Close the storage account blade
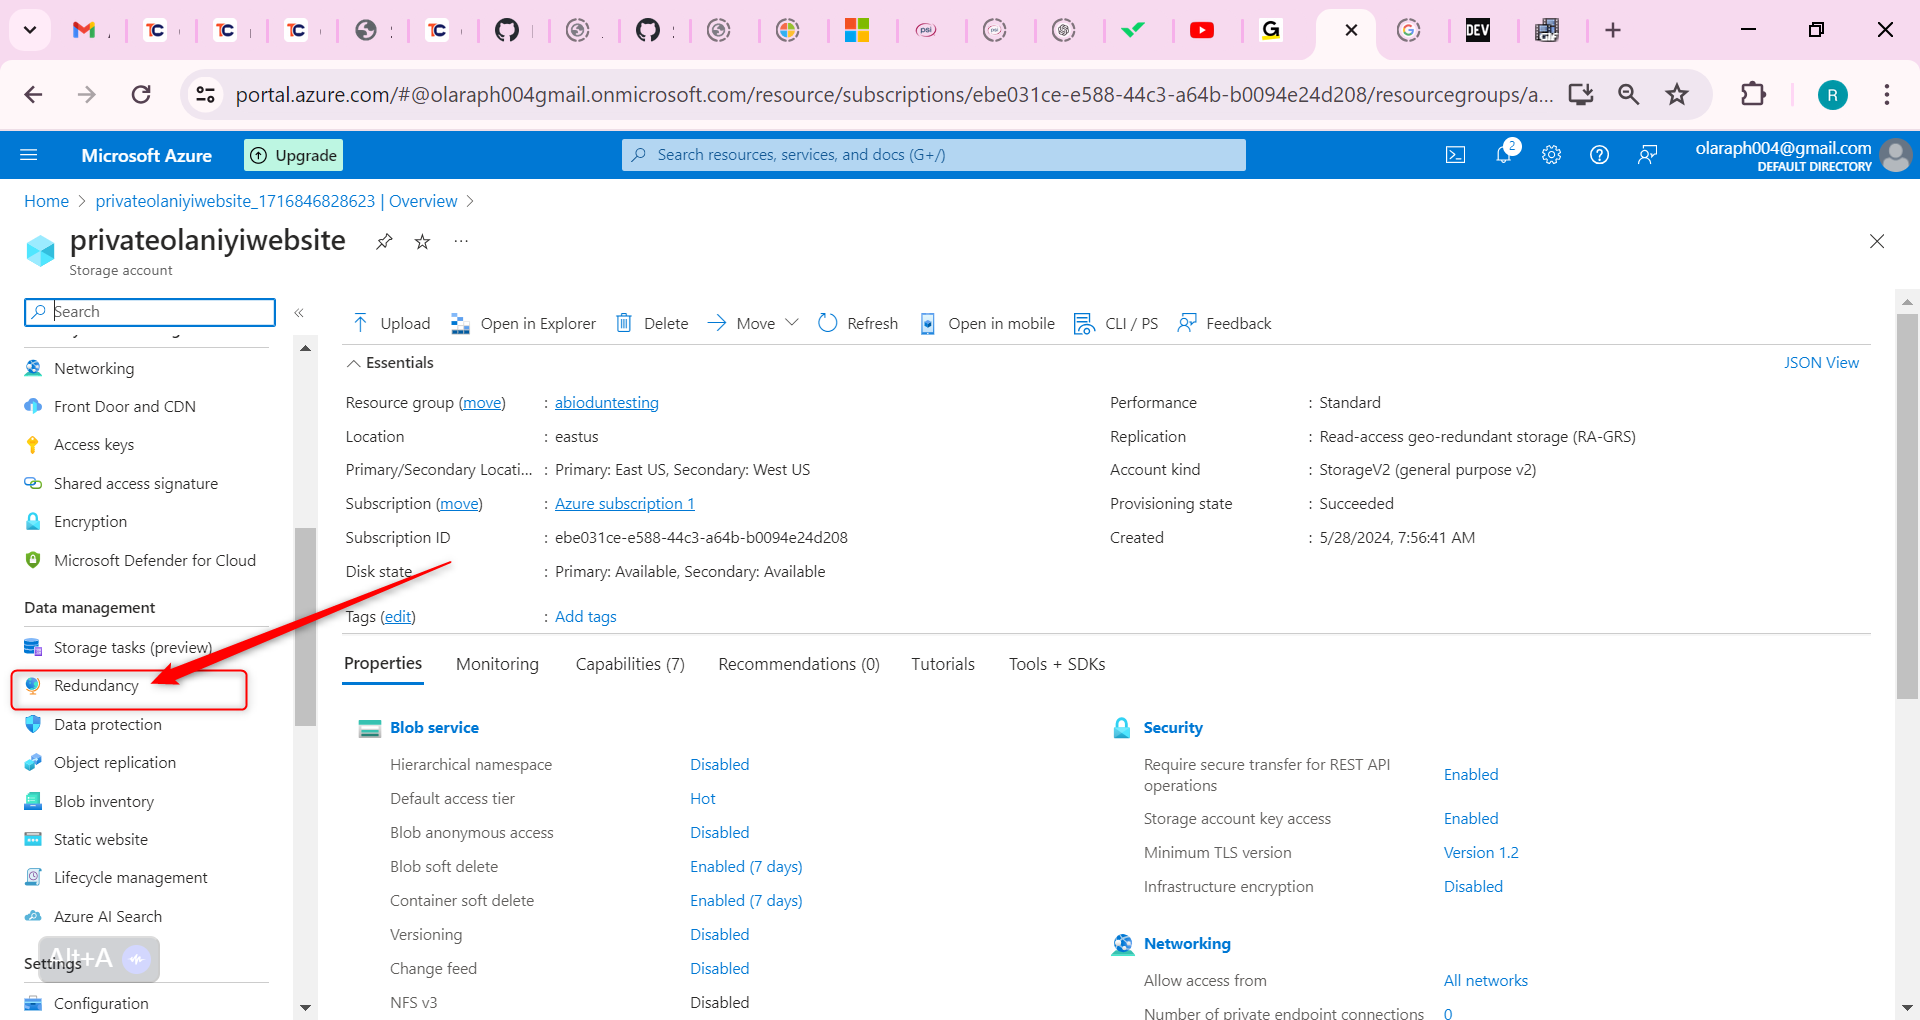 point(1877,241)
